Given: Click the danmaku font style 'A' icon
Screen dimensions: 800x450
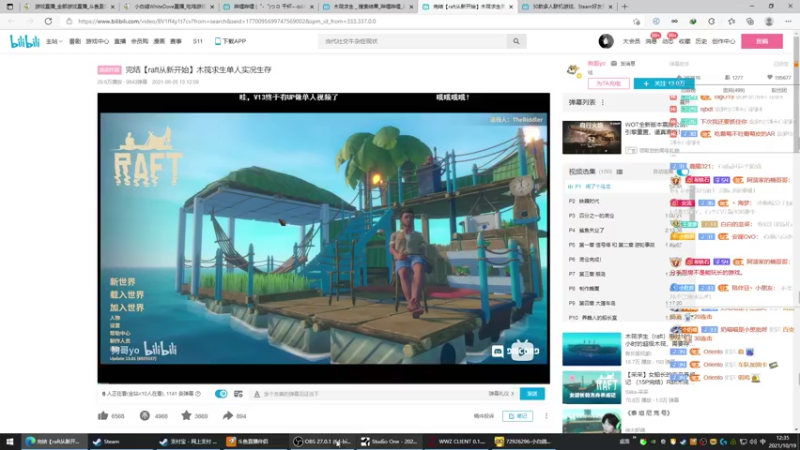Looking at the screenshot, I should point(257,394).
